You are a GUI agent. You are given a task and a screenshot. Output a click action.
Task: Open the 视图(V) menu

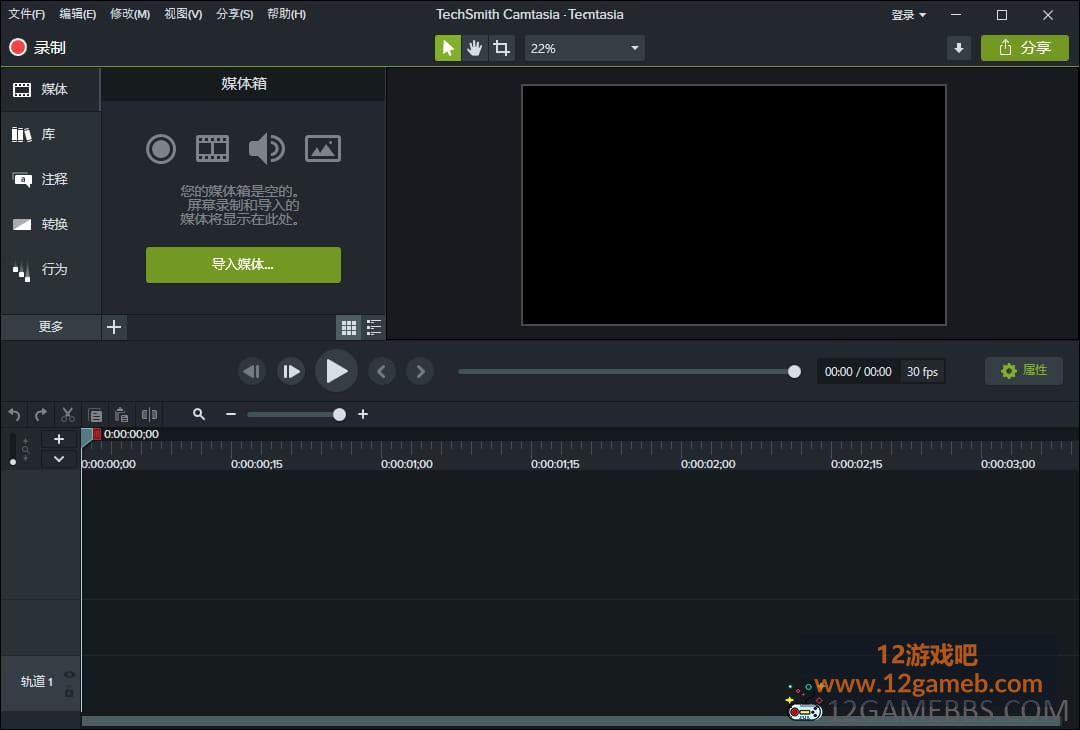click(183, 14)
